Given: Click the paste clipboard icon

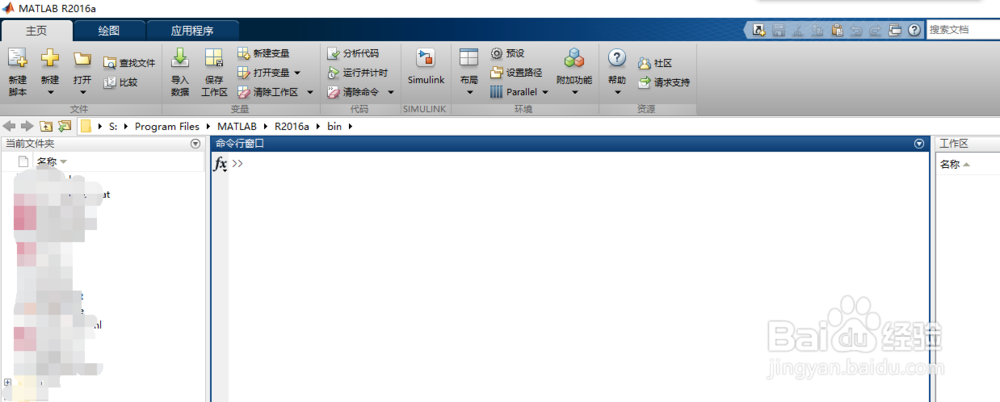Looking at the screenshot, I should 837,29.
